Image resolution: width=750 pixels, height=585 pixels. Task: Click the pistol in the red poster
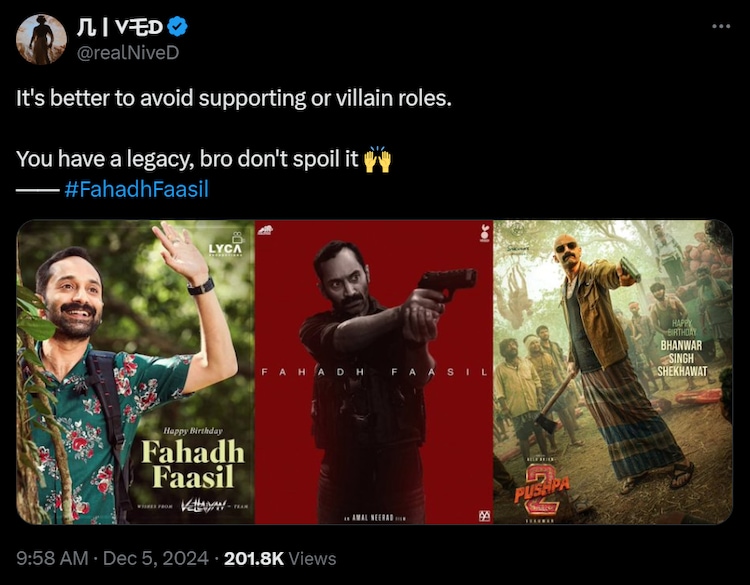pos(447,283)
